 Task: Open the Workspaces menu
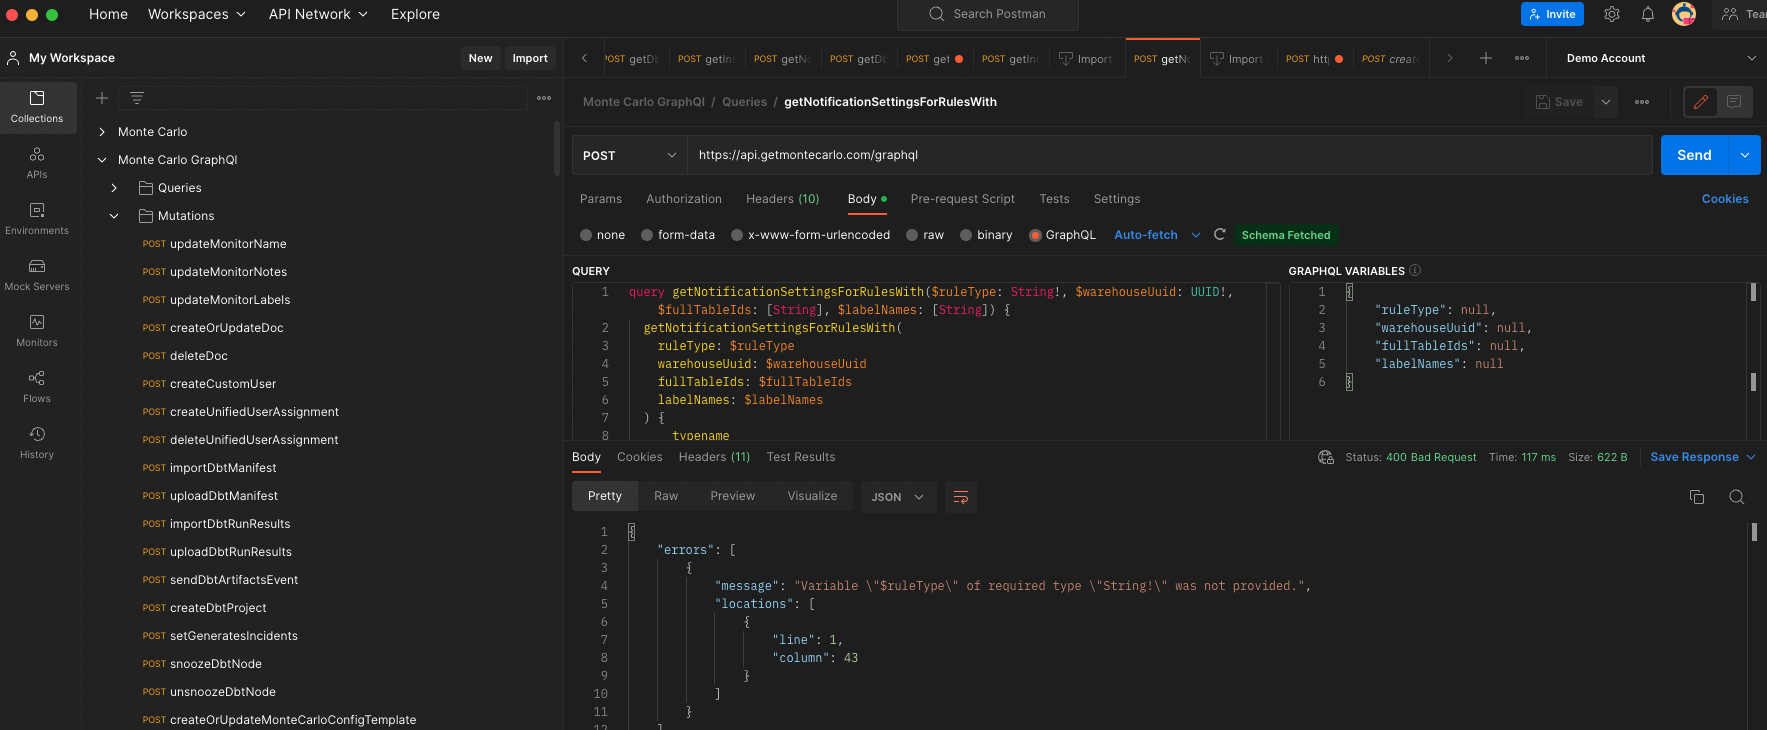click(x=196, y=14)
